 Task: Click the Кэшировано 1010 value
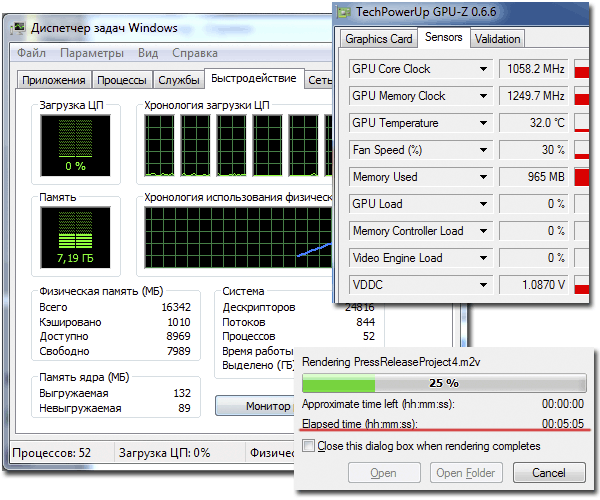(179, 322)
